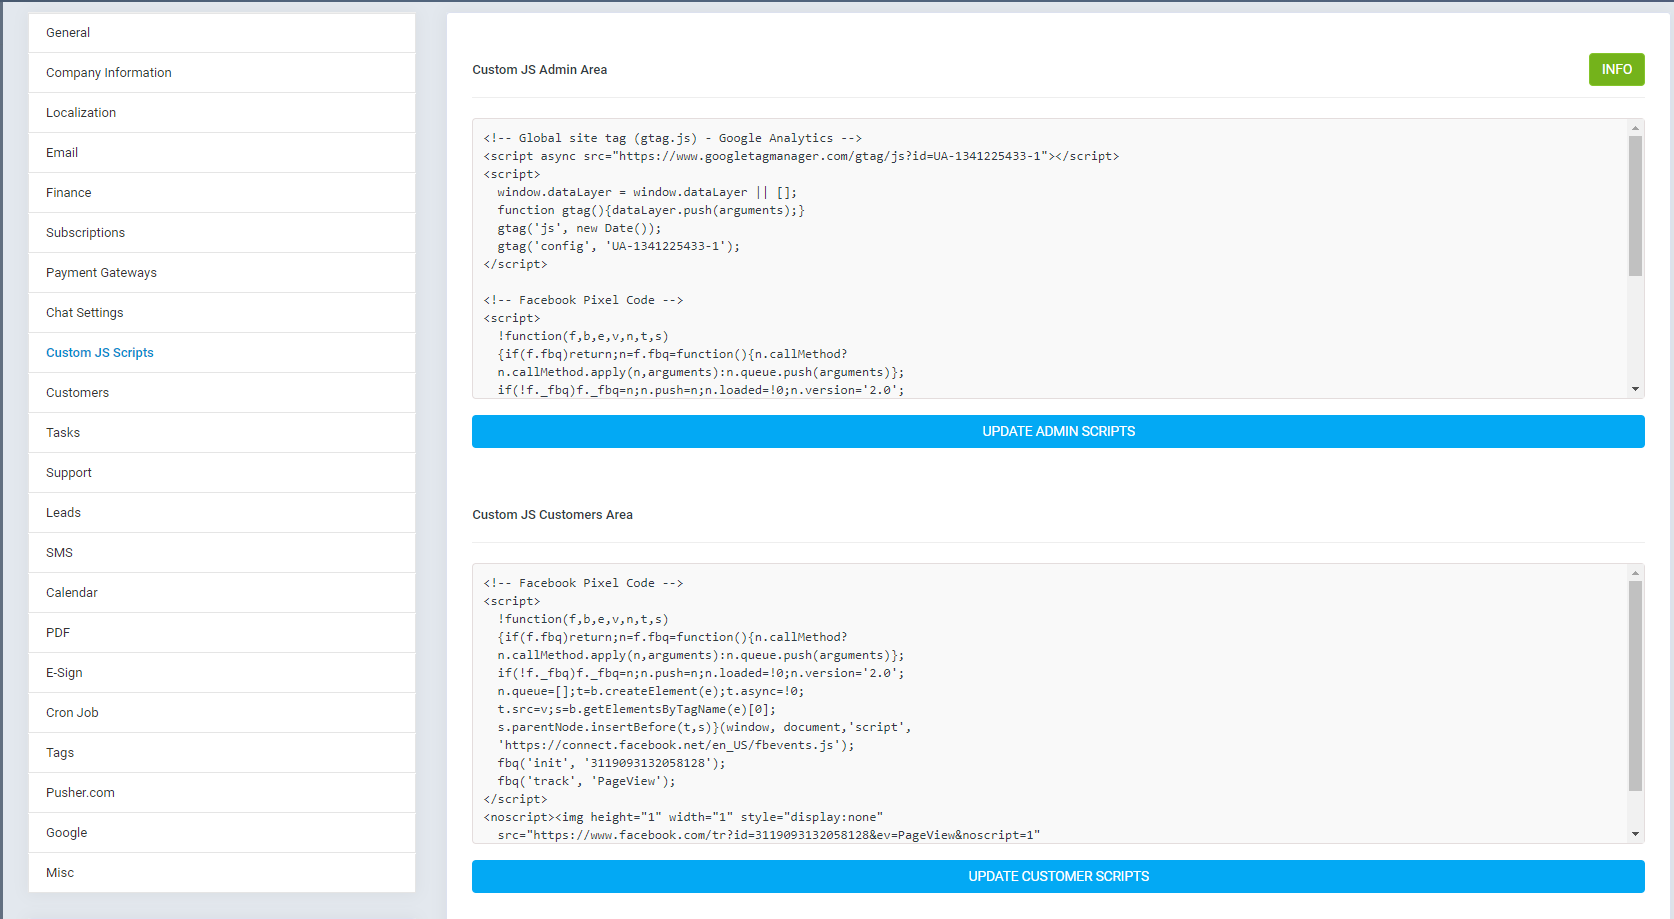This screenshot has height=919, width=1674.
Task: Click the 'Custom JS Customers Area' heading
Action: coord(552,514)
